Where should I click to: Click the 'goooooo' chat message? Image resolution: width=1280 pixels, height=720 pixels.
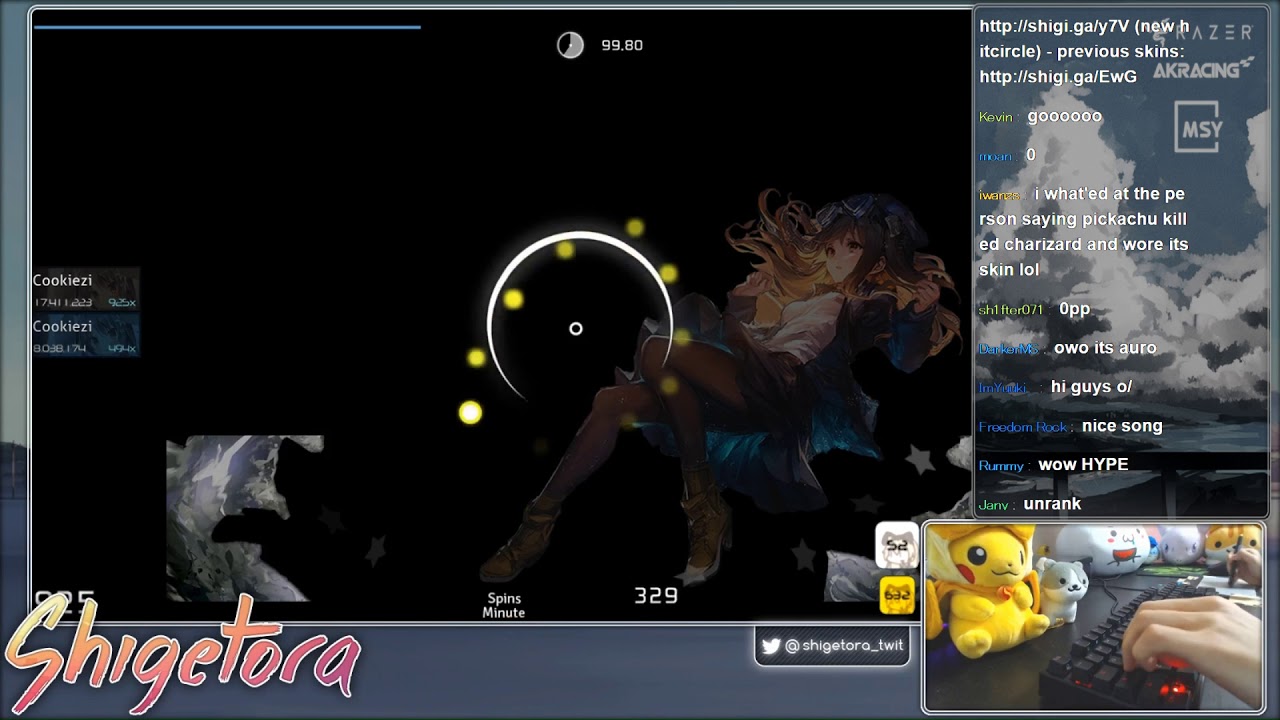pos(1065,116)
